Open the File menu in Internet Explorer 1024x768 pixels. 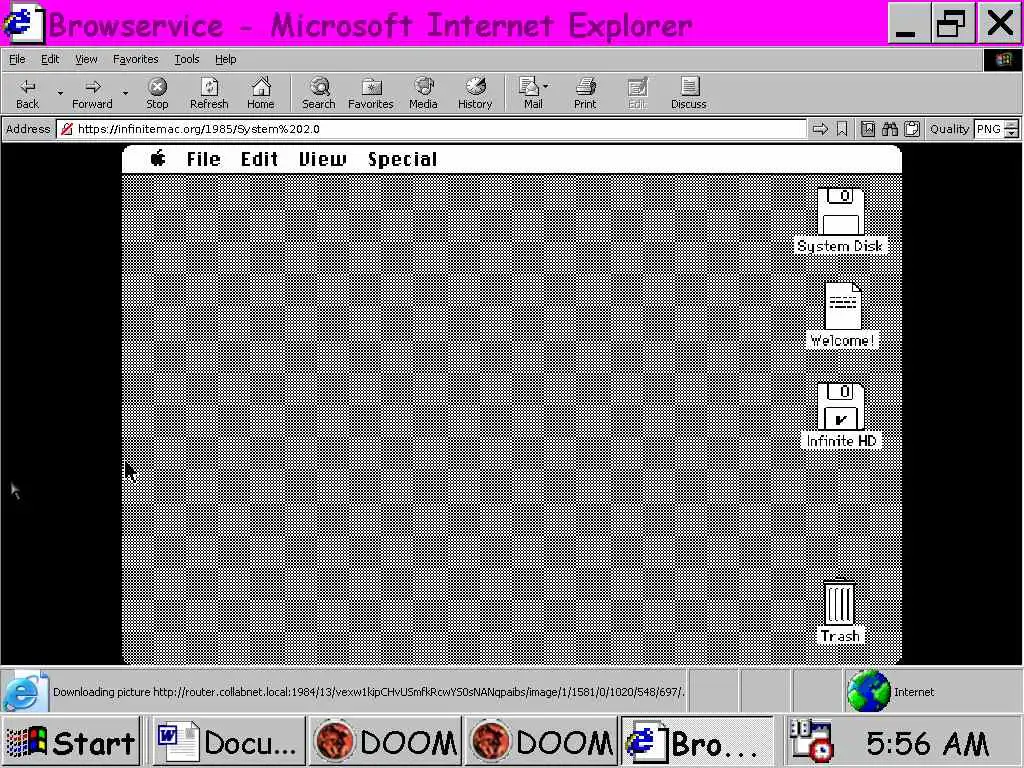click(17, 59)
